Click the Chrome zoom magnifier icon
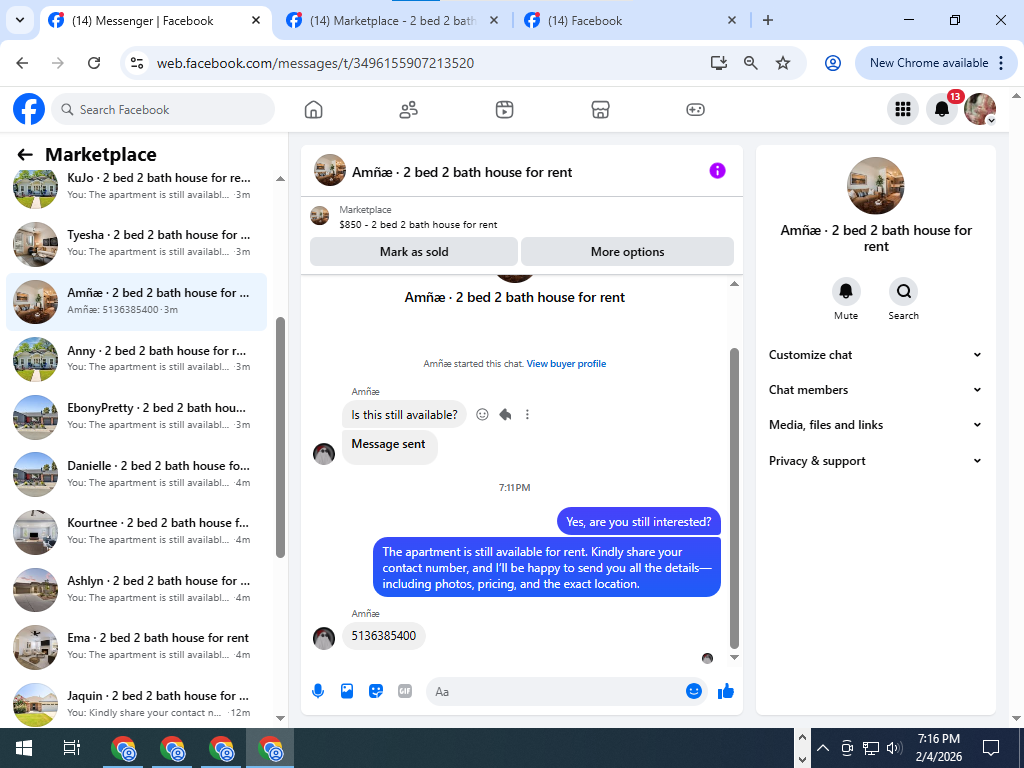Screen dimensions: 1024x768 tap(750, 63)
